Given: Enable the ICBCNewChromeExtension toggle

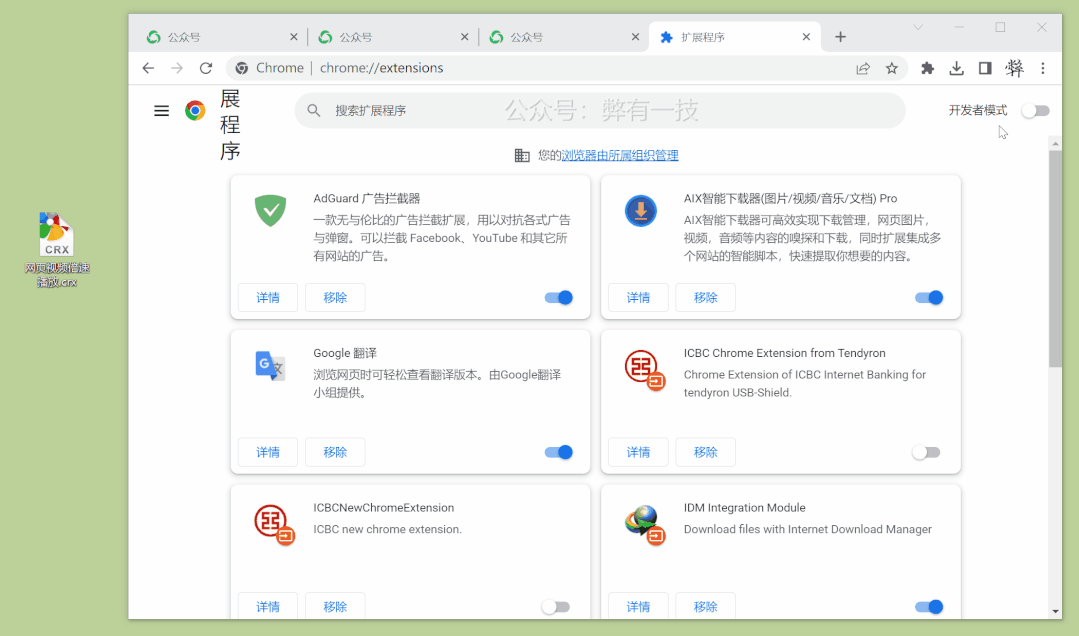Looking at the screenshot, I should (556, 606).
